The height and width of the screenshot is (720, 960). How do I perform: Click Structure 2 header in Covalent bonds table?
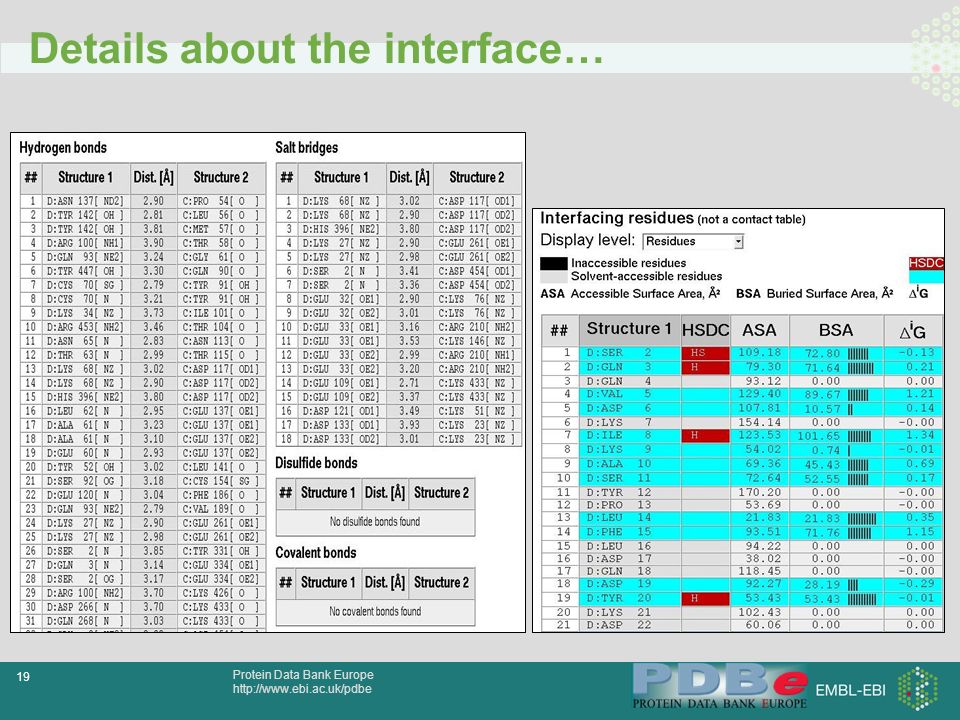441,582
